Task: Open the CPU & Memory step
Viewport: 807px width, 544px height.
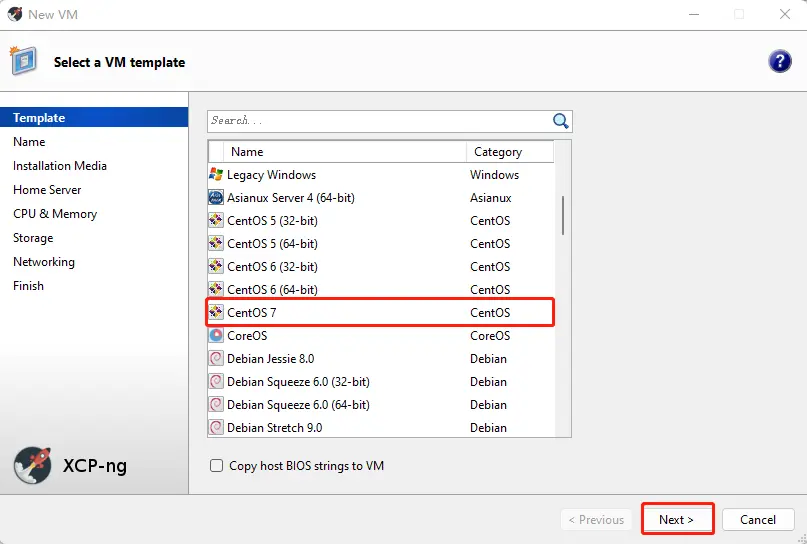Action: 55,214
